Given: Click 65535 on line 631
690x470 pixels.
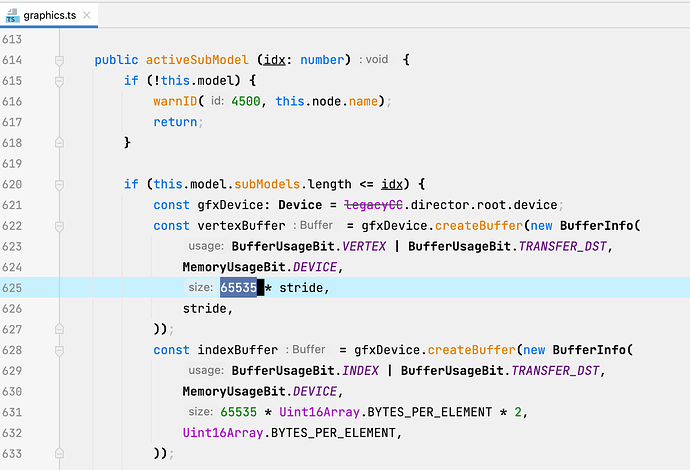Looking at the screenshot, I should [239, 412].
